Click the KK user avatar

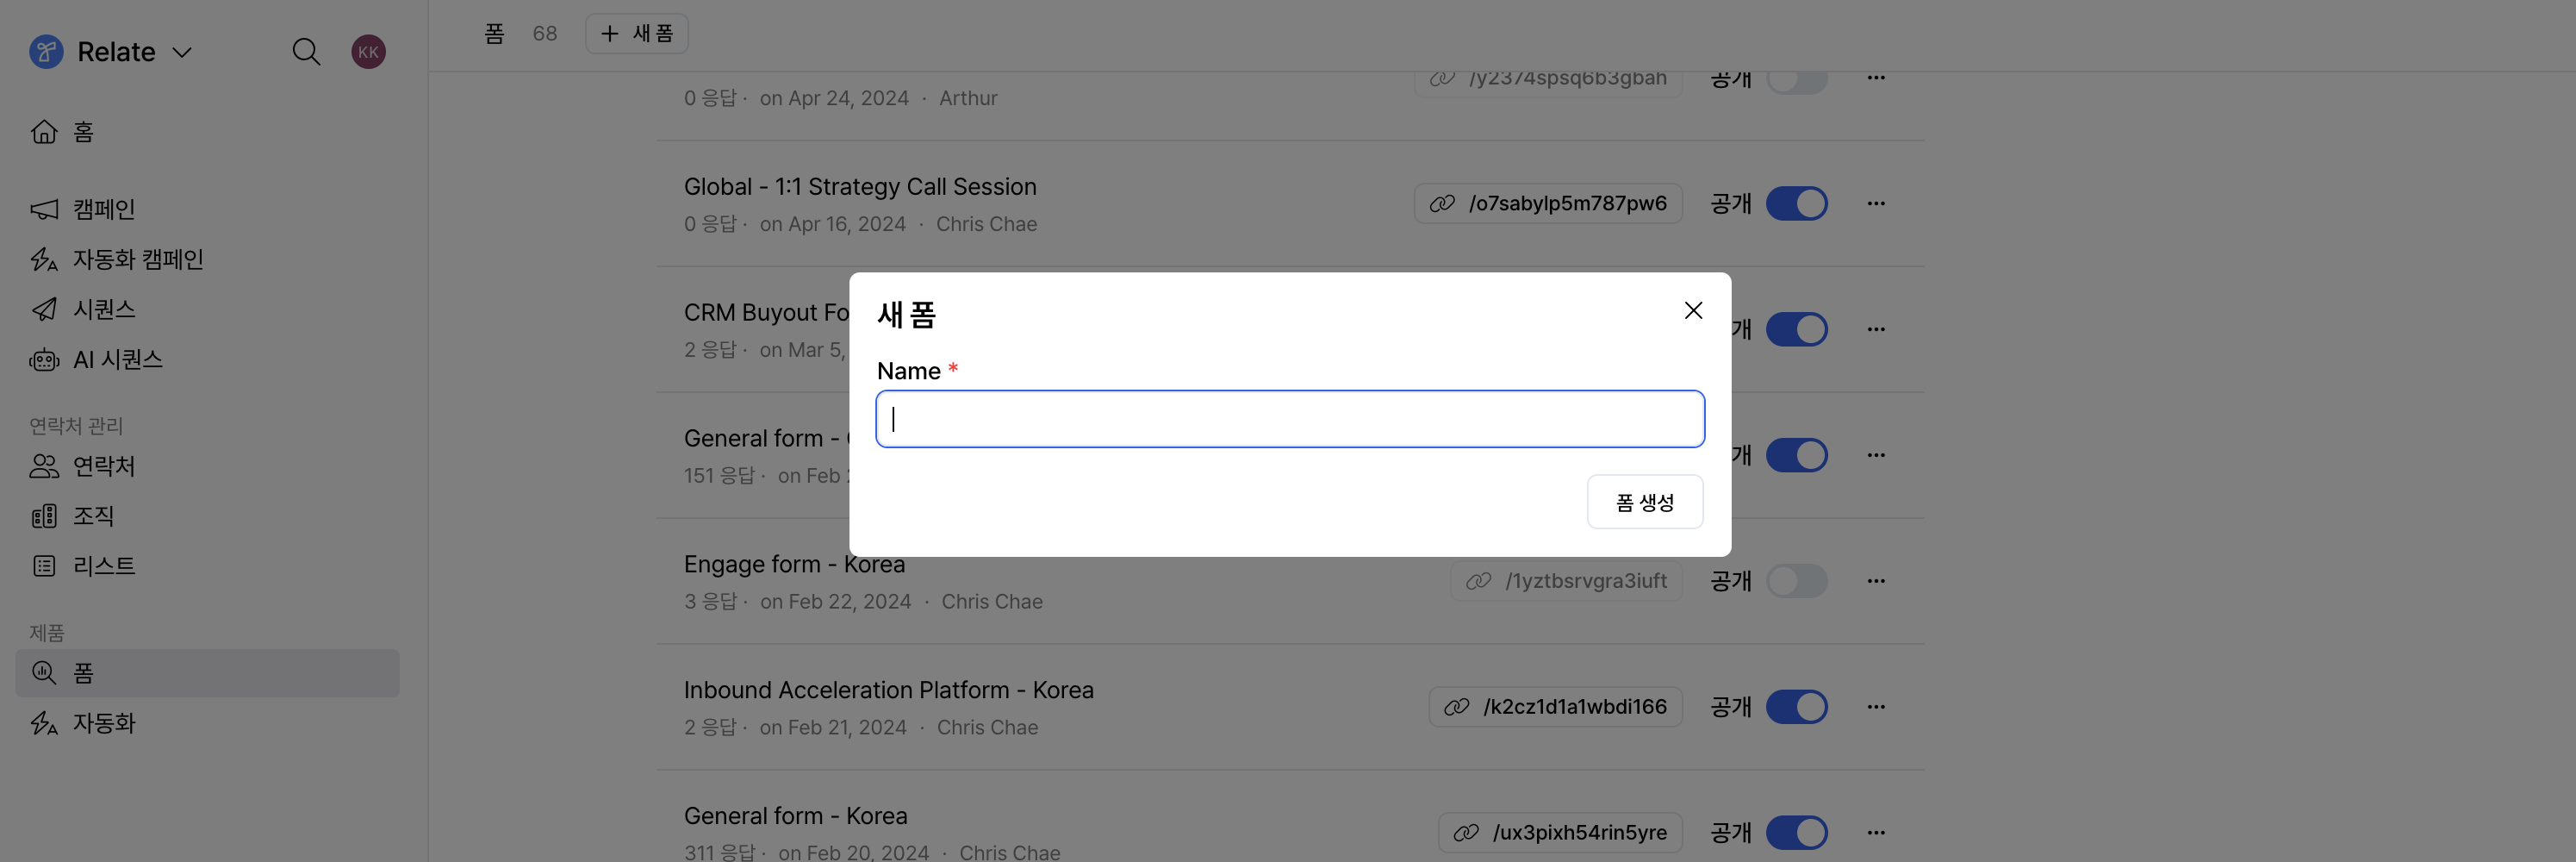coord(368,51)
